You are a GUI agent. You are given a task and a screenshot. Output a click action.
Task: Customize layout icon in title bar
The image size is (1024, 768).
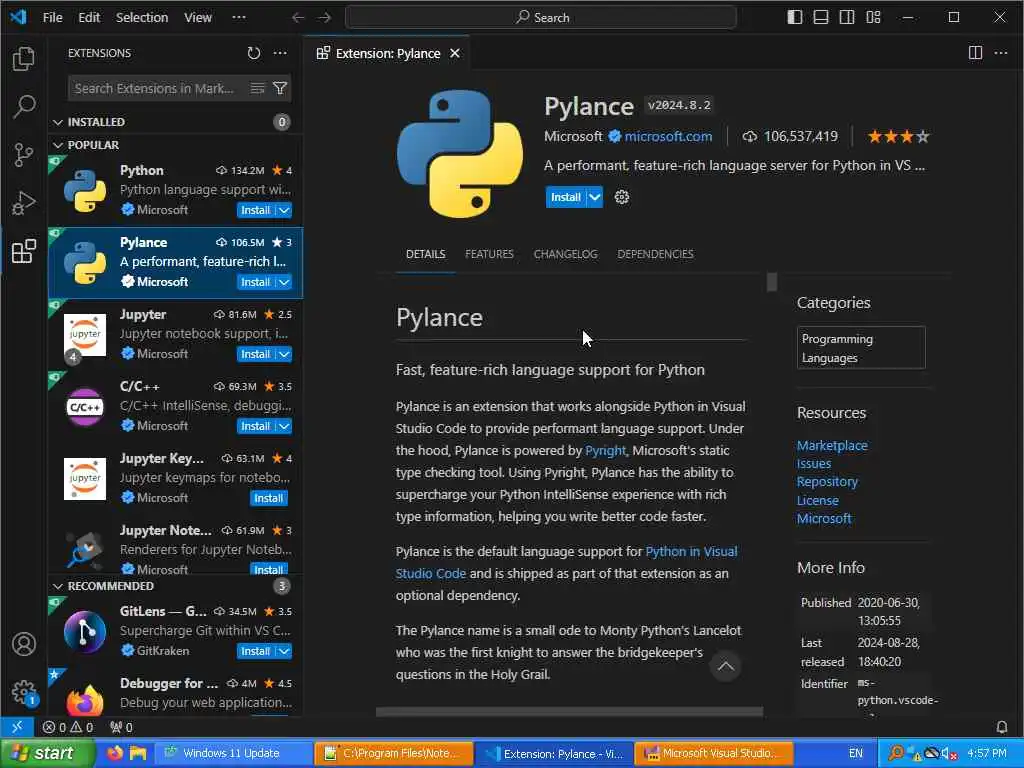[x=873, y=17]
